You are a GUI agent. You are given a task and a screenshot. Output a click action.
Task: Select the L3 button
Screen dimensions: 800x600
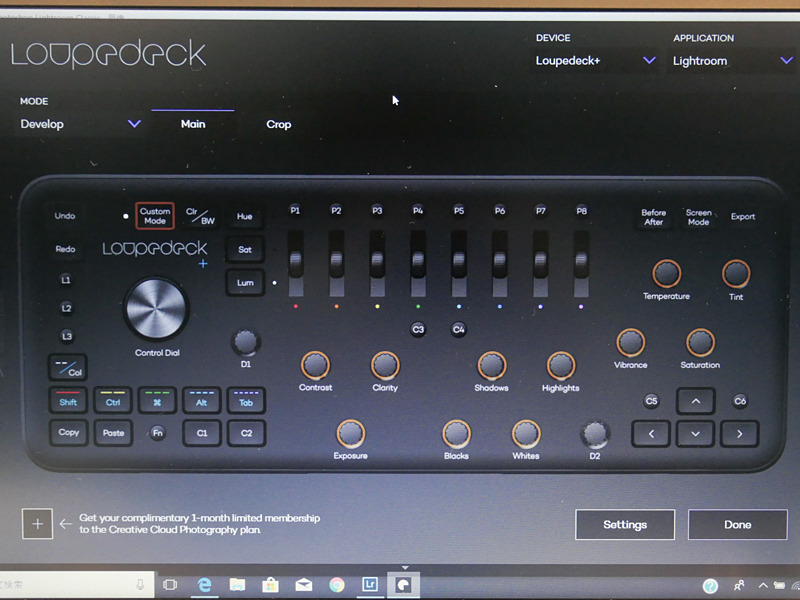tap(66, 336)
